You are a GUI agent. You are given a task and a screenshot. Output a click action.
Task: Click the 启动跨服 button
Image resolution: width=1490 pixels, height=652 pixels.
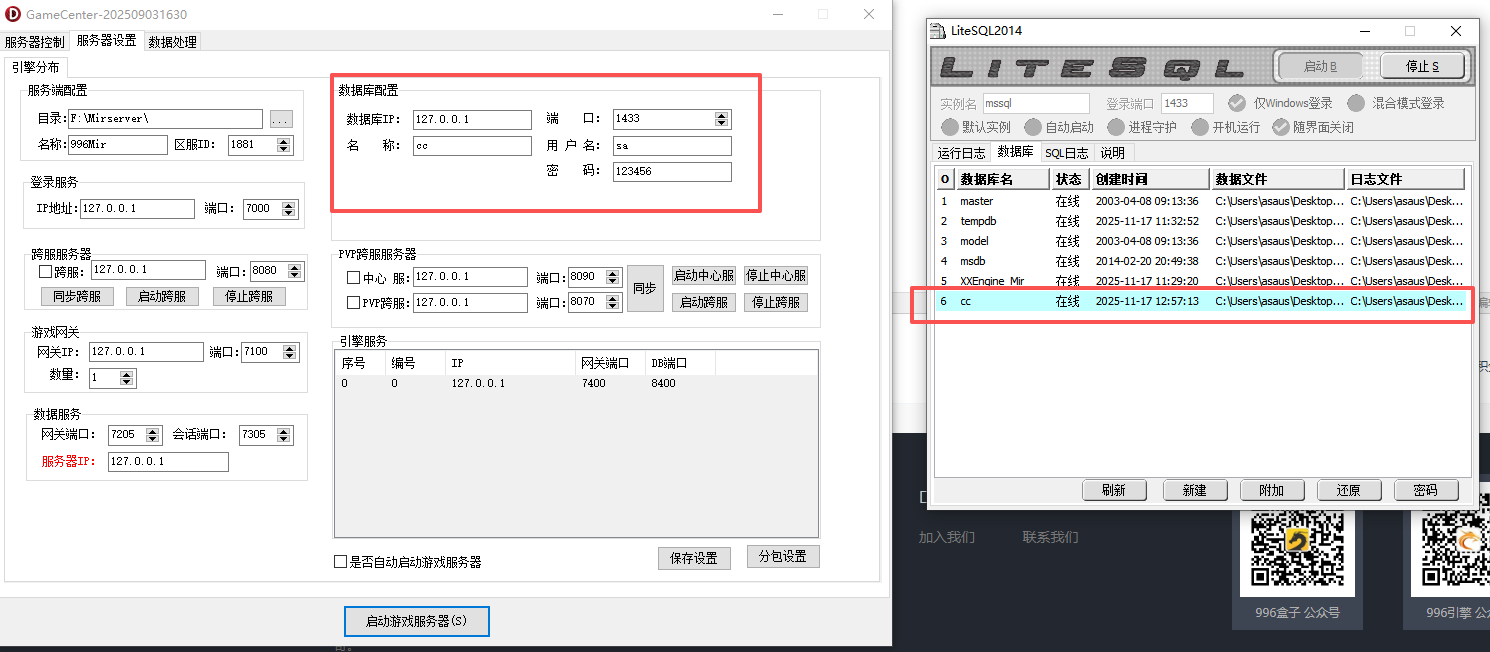pyautogui.click(x=162, y=296)
